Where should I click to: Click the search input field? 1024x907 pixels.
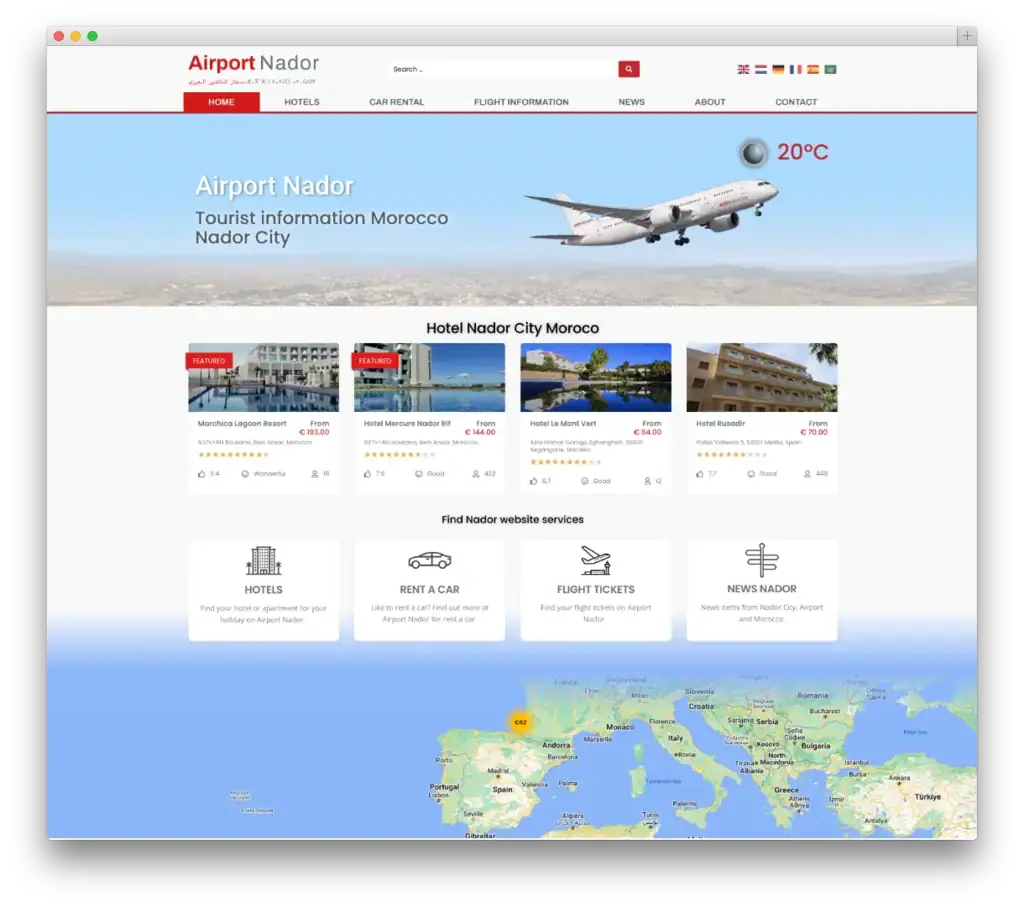click(x=503, y=69)
